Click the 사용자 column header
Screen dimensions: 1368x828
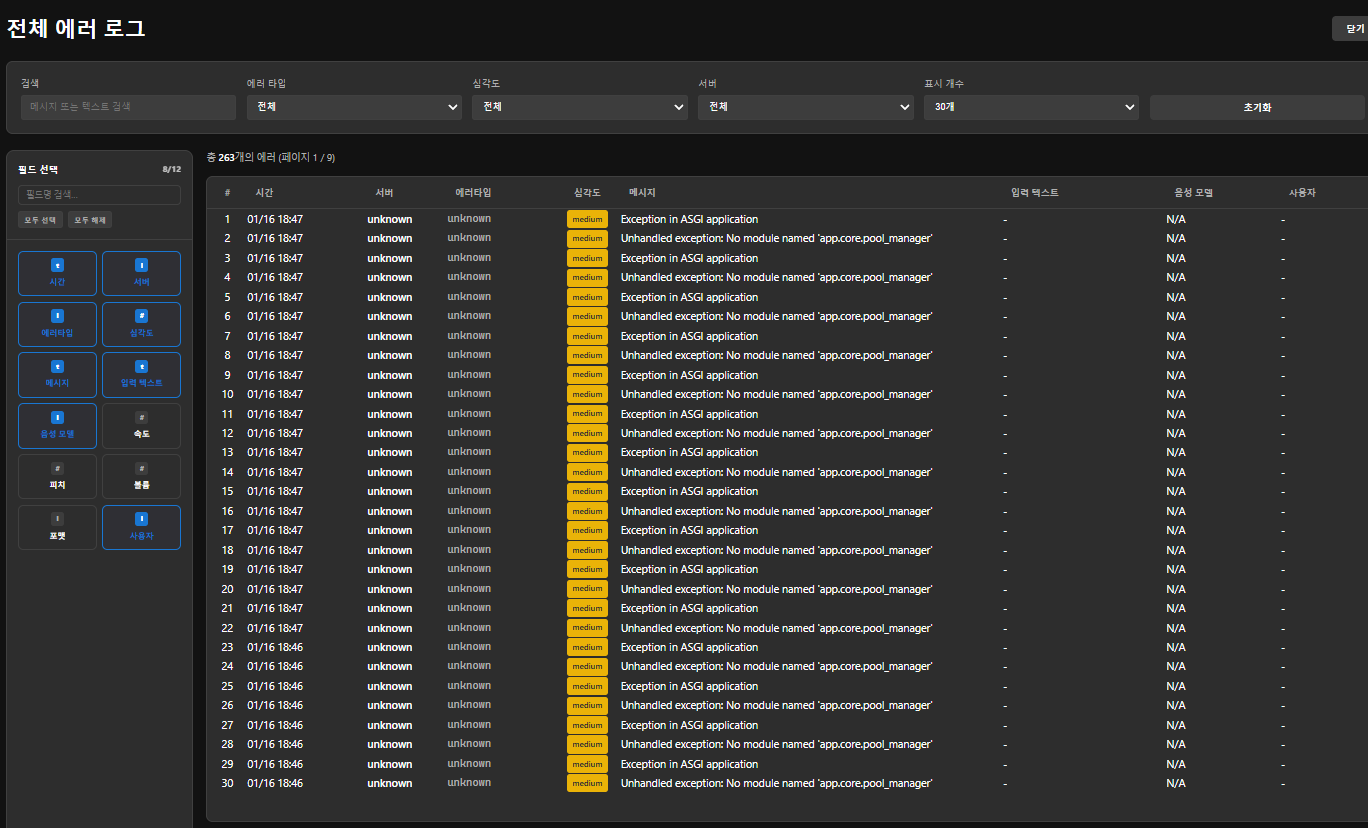point(1302,192)
